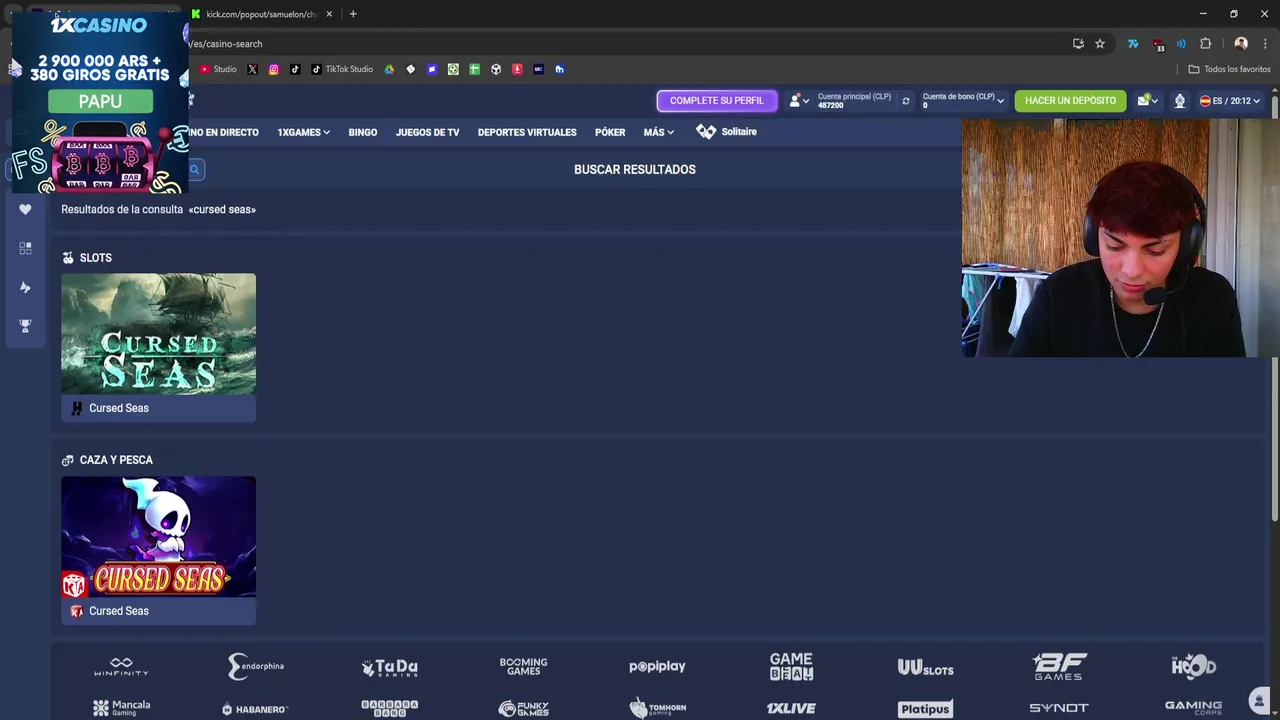The image size is (1280, 720).
Task: Open the favorites heart icon in sidebar
Action: click(25, 209)
